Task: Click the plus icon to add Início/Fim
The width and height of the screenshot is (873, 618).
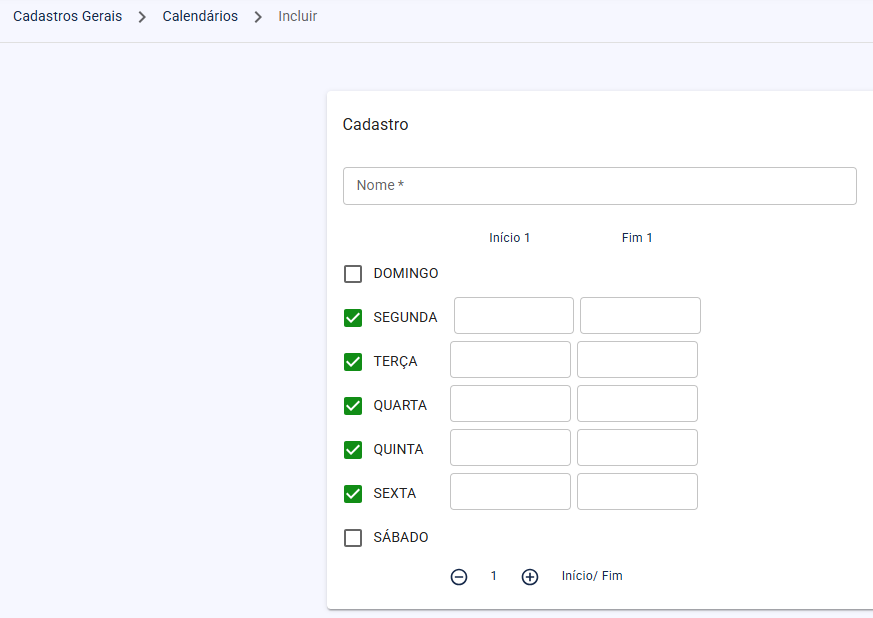Action: (529, 577)
